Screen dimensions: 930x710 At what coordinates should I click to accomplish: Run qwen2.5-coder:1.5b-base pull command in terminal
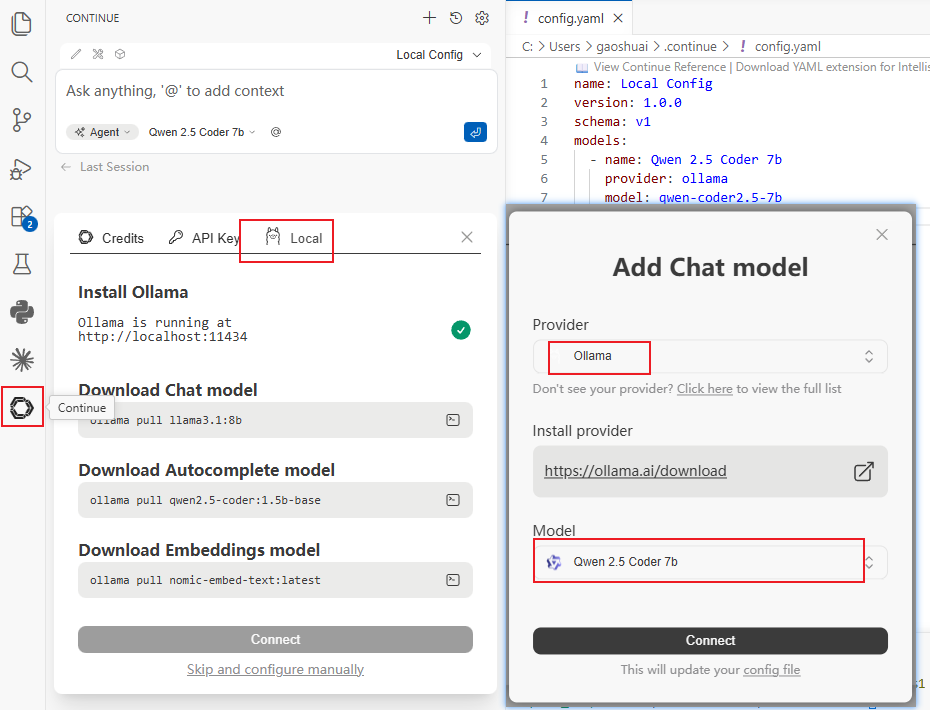click(453, 500)
